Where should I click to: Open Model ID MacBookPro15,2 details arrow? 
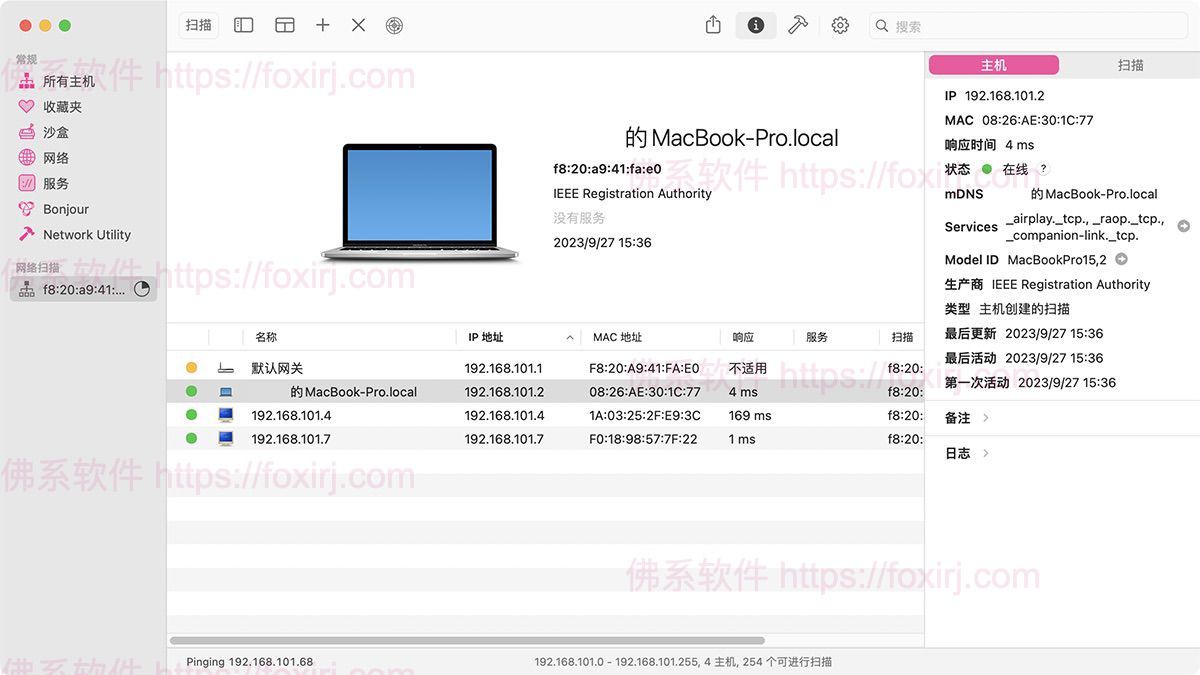click(x=1120, y=258)
